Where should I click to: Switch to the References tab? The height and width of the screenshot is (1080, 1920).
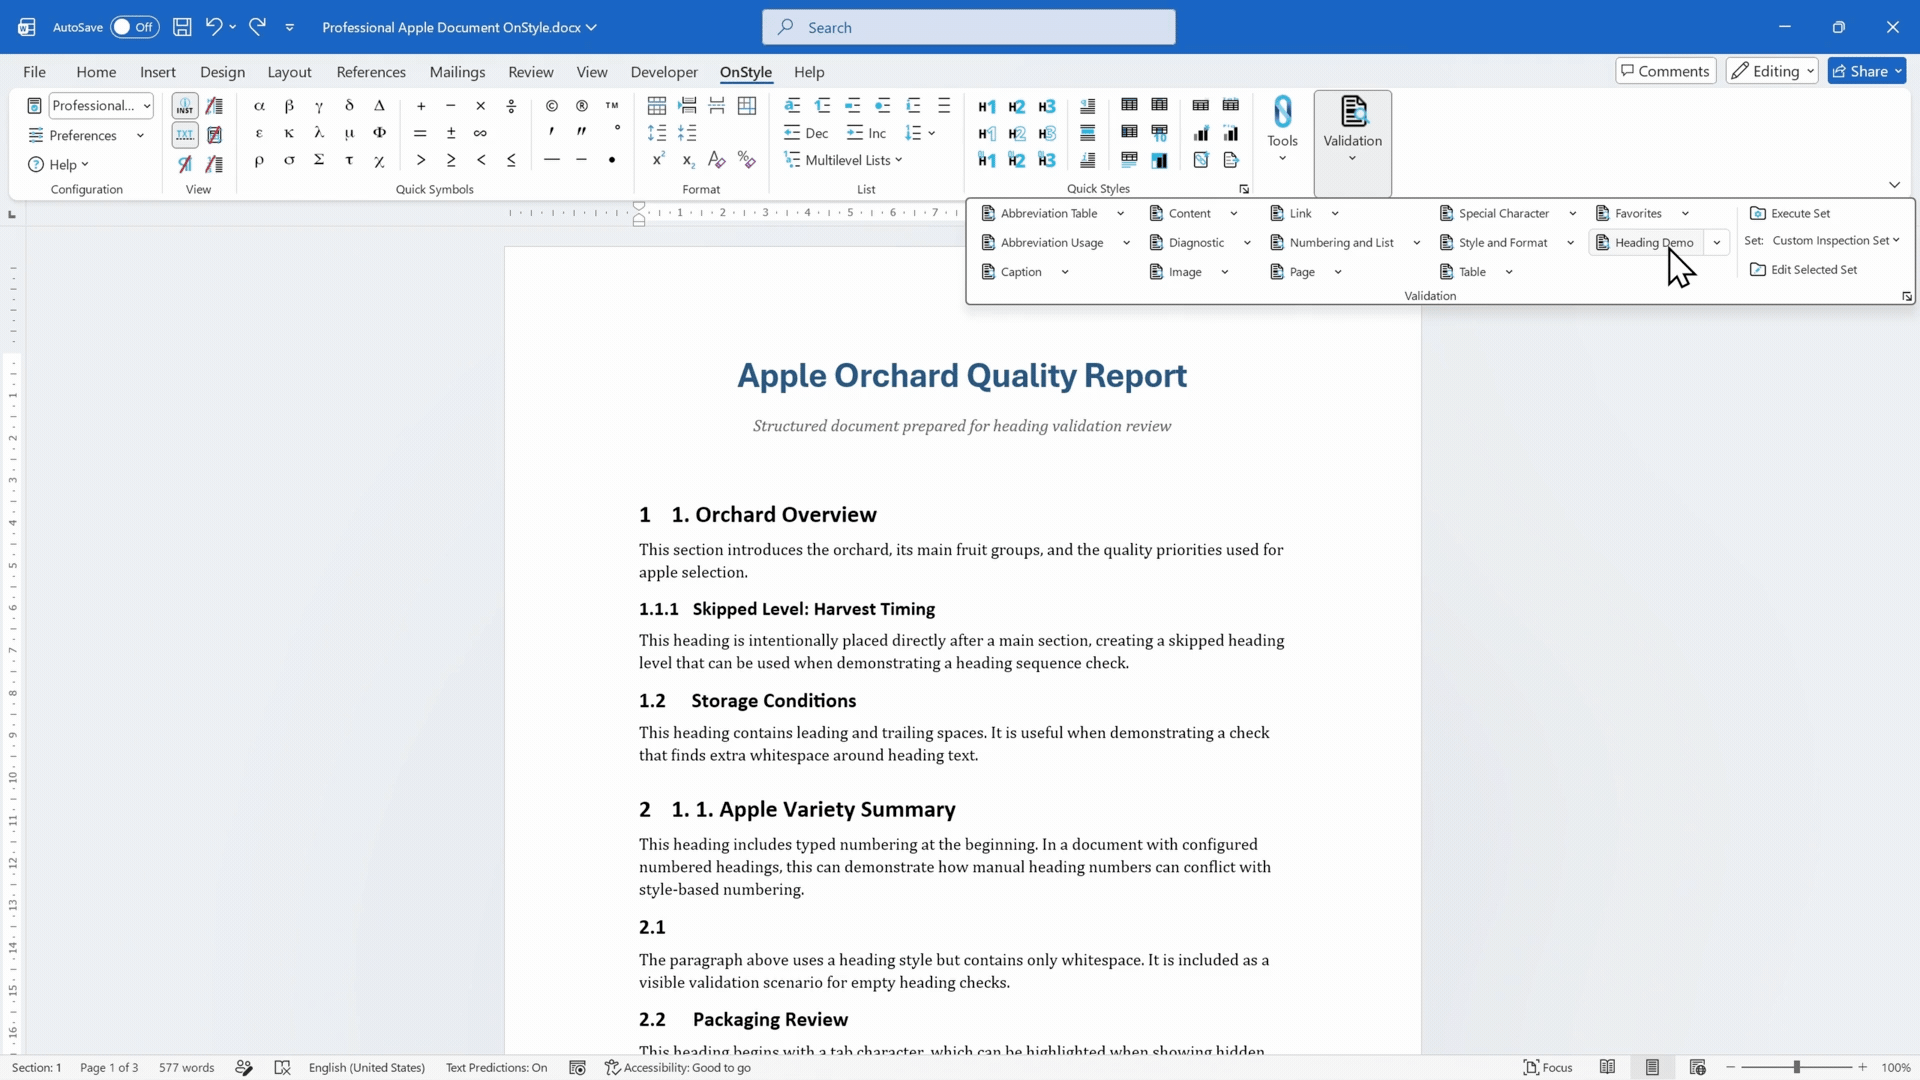[371, 72]
